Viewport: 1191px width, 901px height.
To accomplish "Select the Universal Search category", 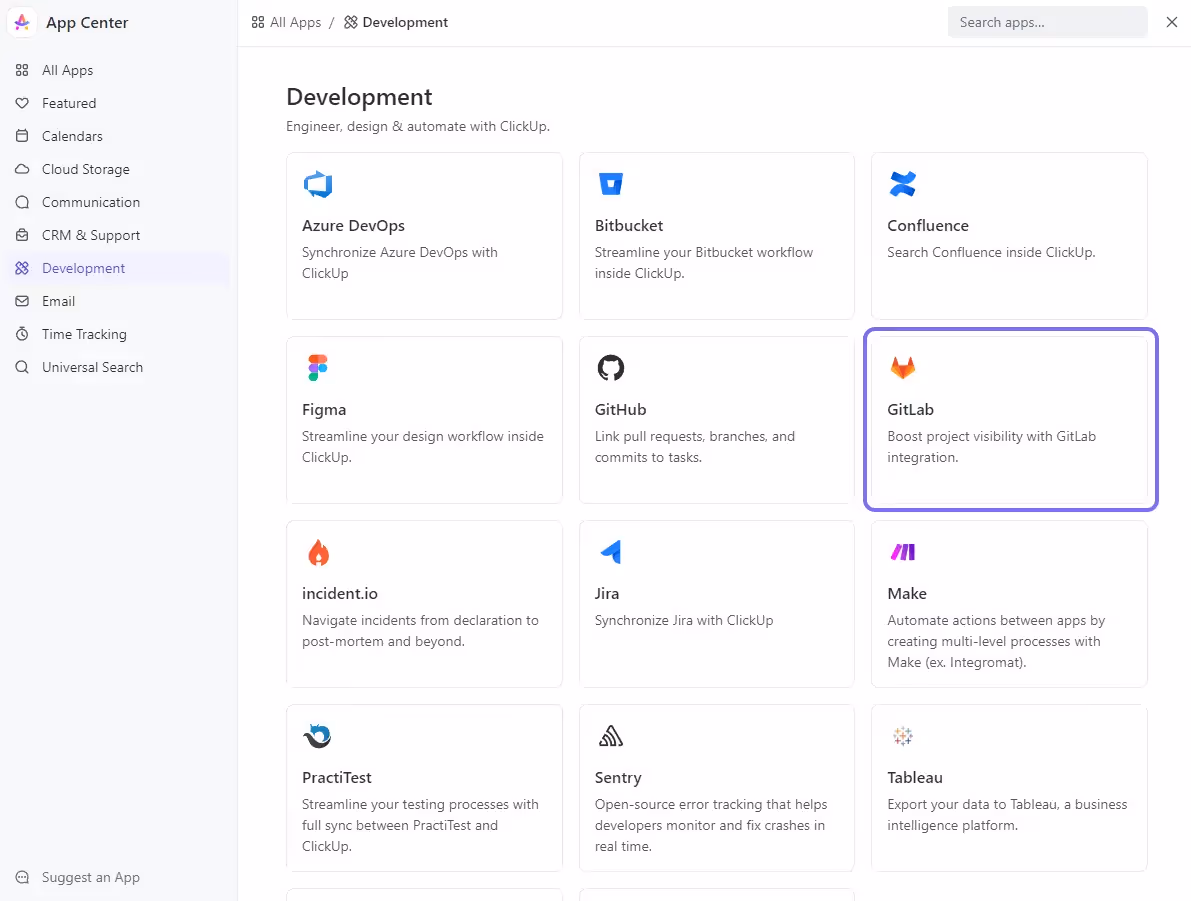I will click(x=92, y=368).
